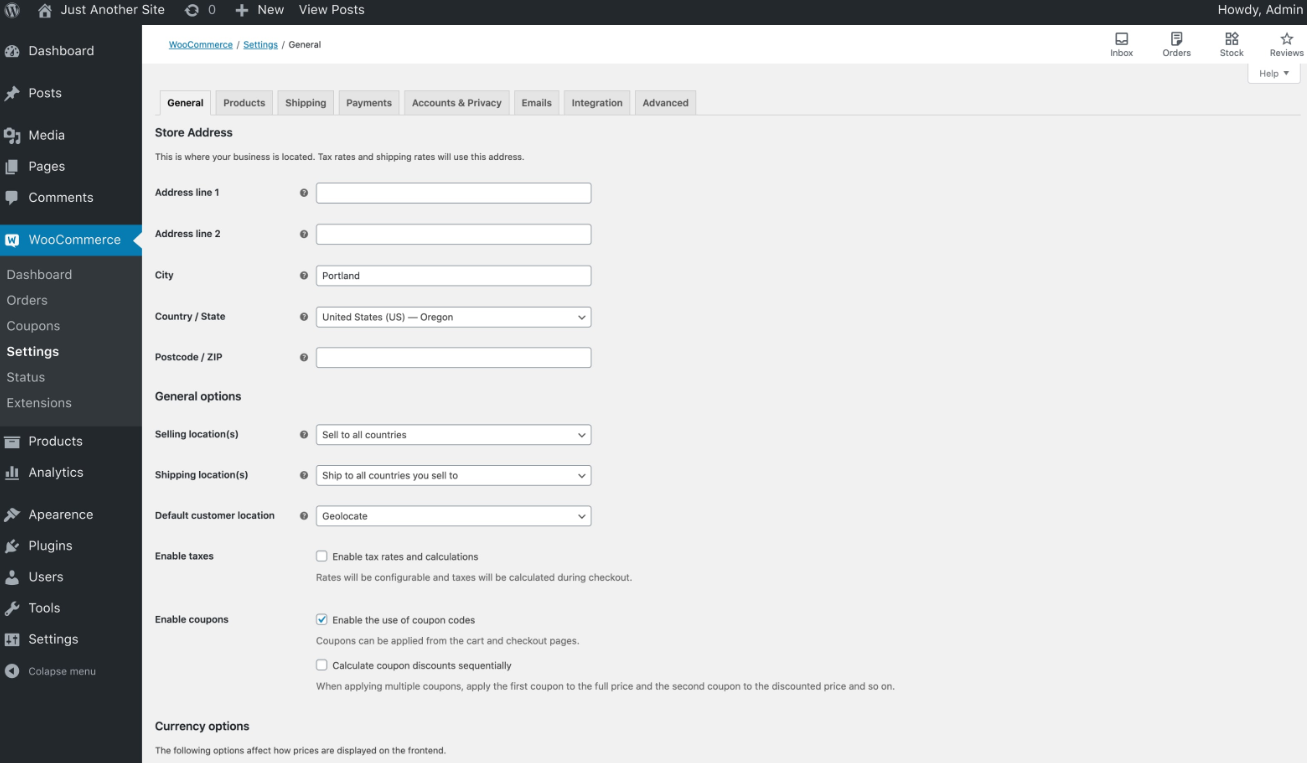Open the Default customer location dropdown

coord(453,516)
